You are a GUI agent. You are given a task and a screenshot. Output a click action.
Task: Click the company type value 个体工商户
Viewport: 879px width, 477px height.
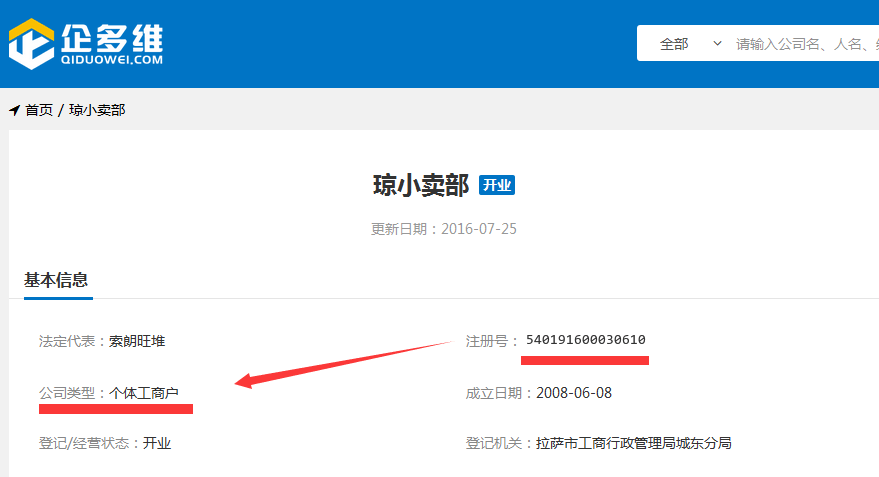click(144, 393)
